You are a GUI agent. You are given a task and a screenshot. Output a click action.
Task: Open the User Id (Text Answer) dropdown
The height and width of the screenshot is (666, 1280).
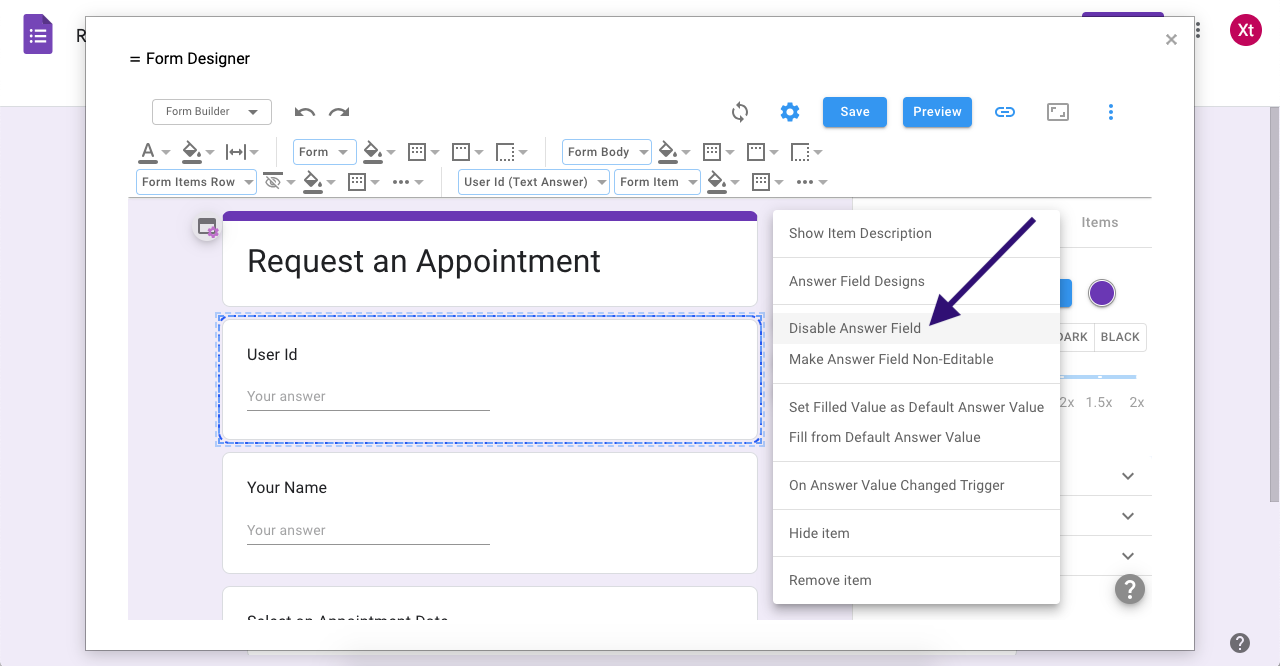click(x=534, y=182)
